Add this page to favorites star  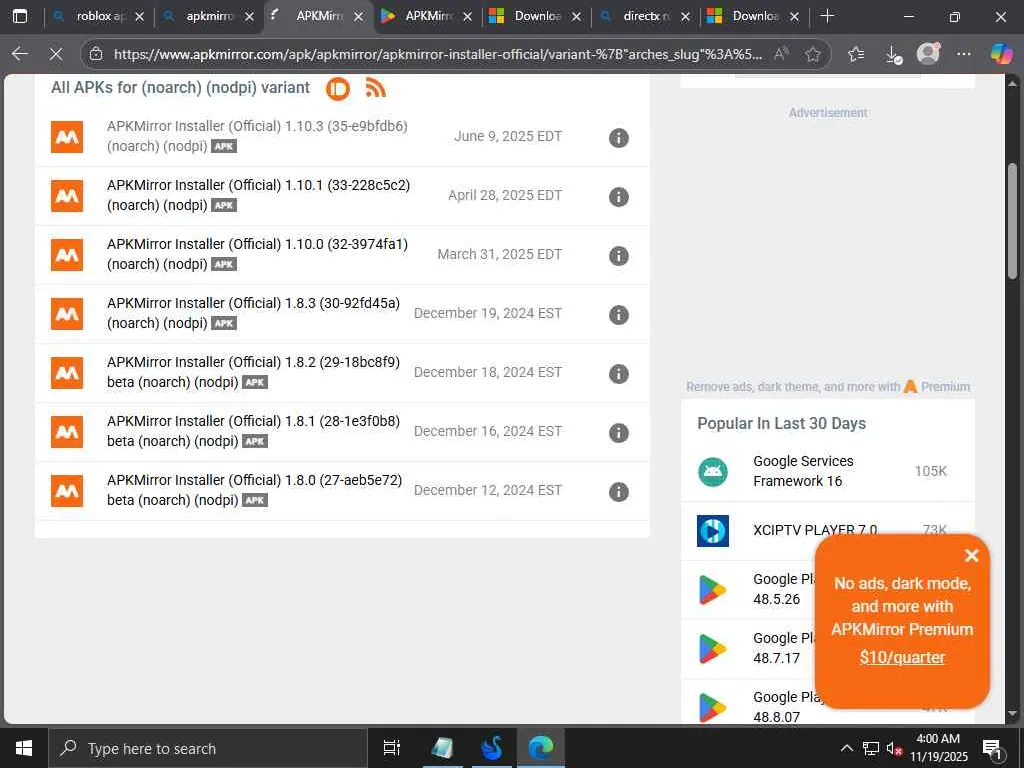[x=812, y=54]
